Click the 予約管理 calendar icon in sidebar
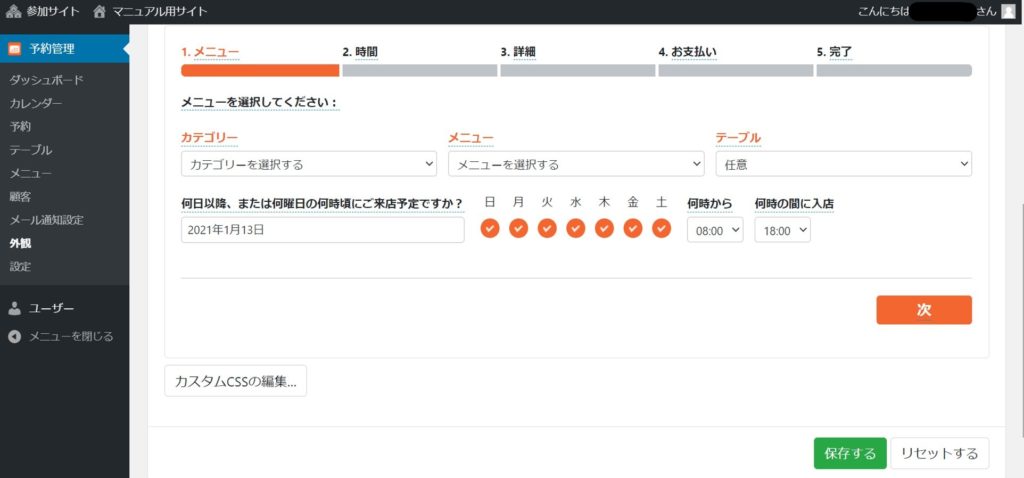Image resolution: width=1024 pixels, height=478 pixels. [15, 48]
